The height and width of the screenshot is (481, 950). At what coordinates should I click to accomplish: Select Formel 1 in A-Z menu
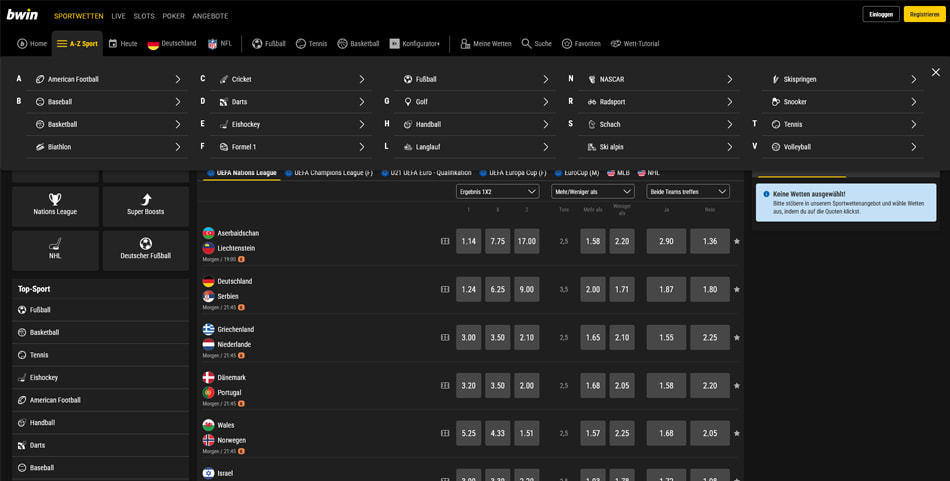[291, 147]
